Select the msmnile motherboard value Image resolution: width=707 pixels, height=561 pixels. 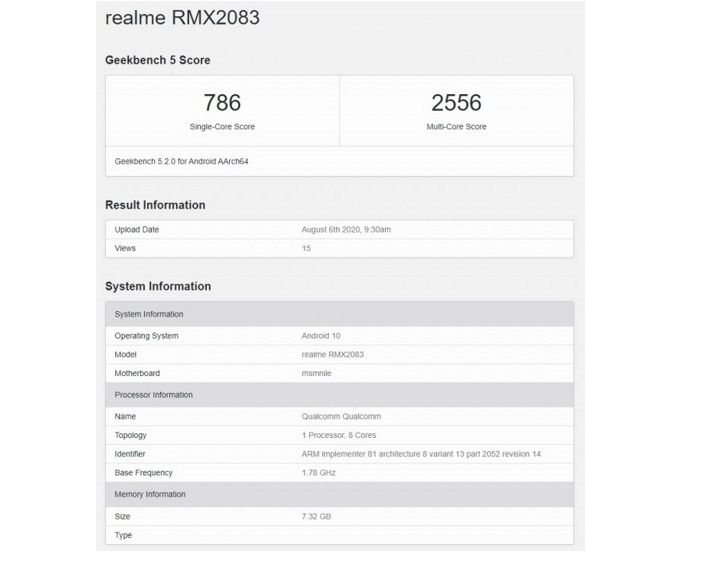tap(317, 373)
